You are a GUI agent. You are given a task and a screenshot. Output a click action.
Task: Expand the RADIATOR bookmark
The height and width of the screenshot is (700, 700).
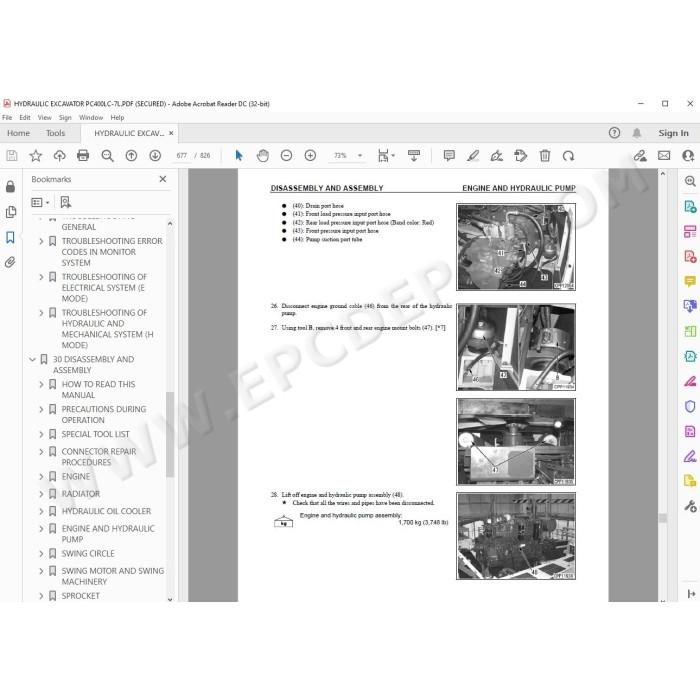(x=41, y=494)
